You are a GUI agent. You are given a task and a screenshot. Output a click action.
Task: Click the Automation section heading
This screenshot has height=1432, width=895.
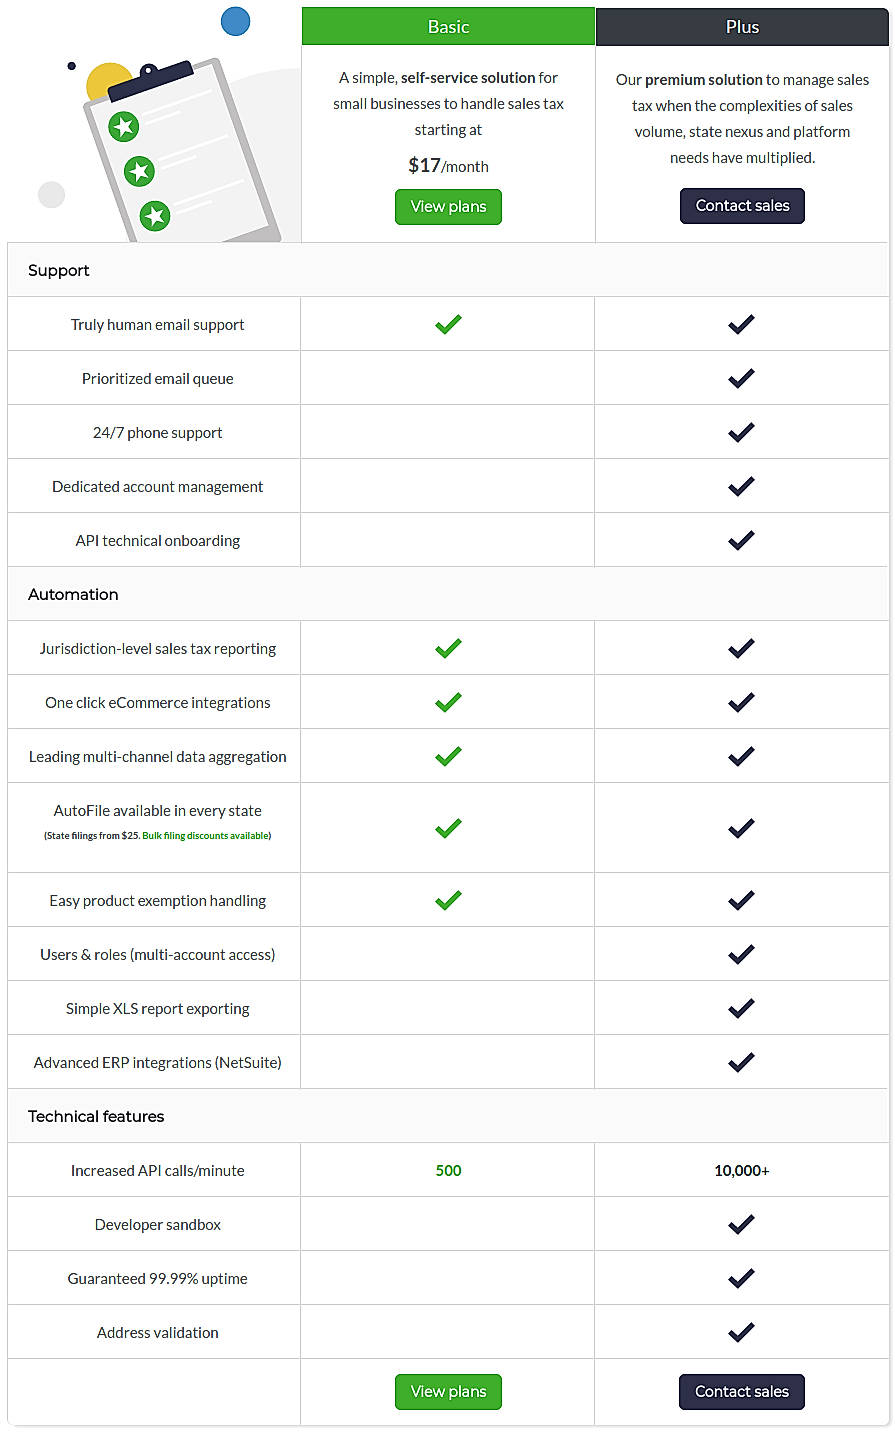[x=73, y=594]
